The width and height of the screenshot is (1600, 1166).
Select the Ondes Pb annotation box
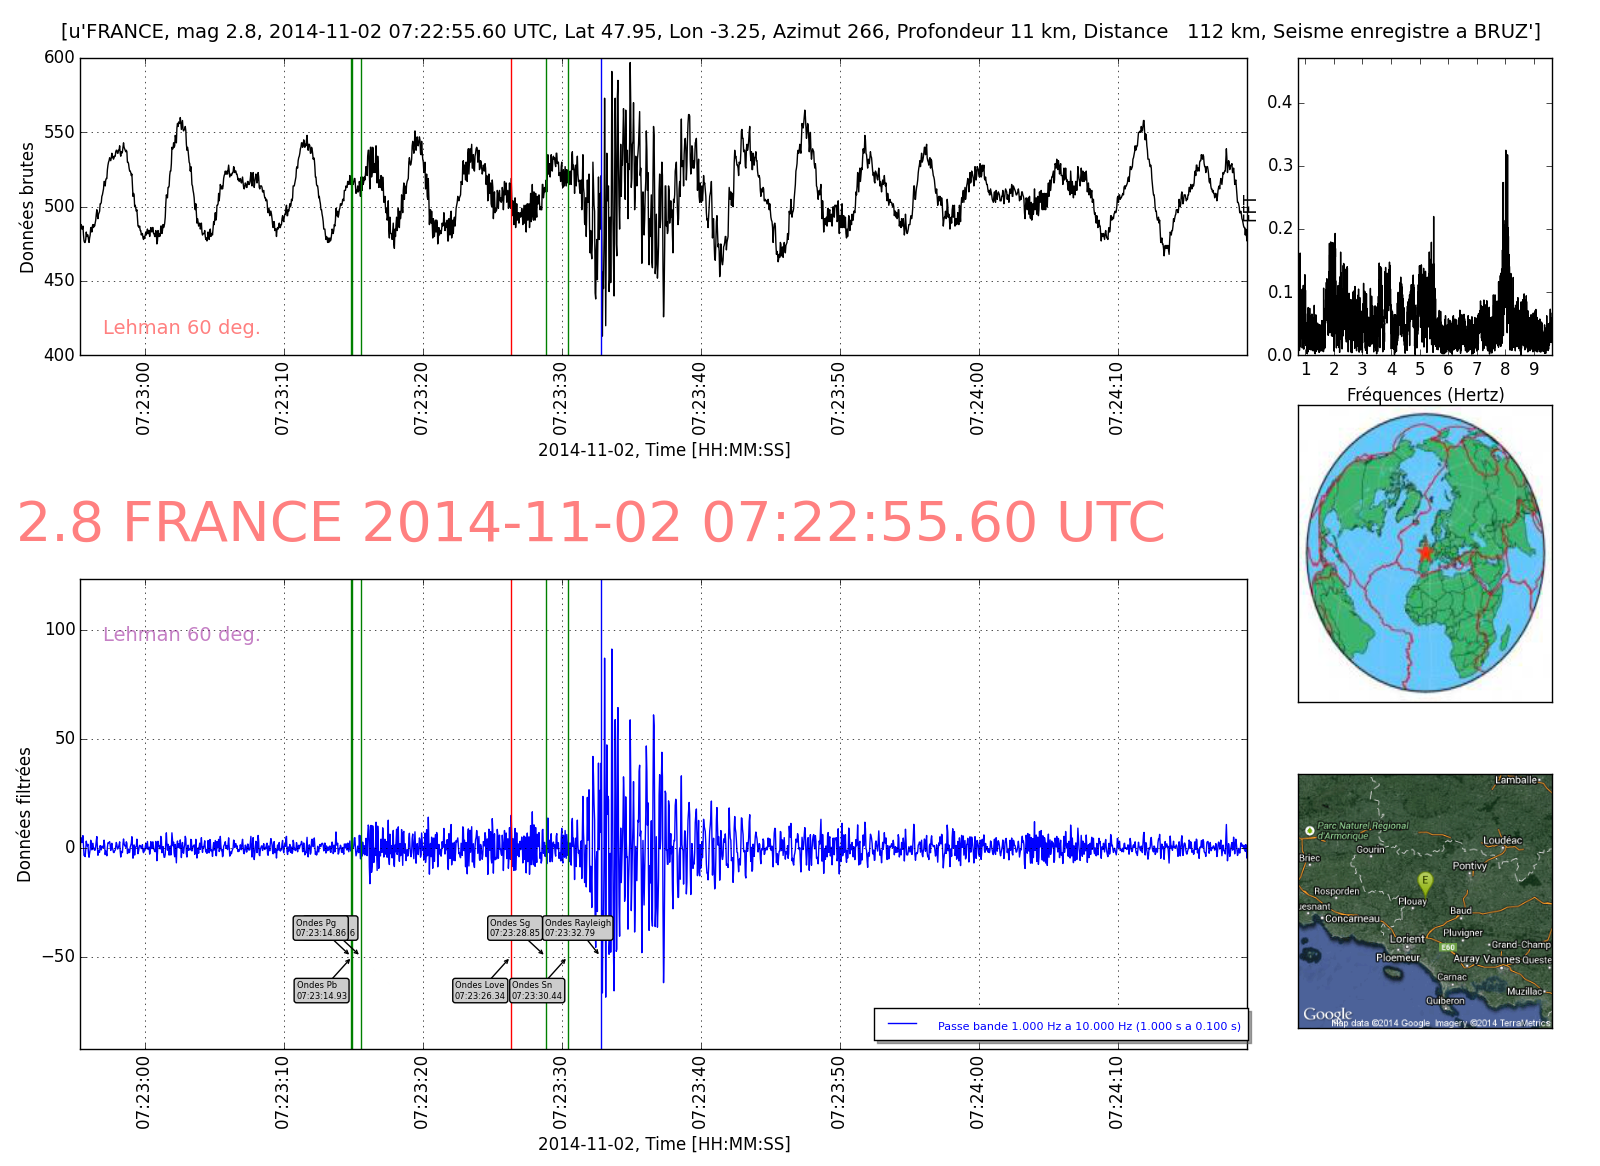pos(322,990)
